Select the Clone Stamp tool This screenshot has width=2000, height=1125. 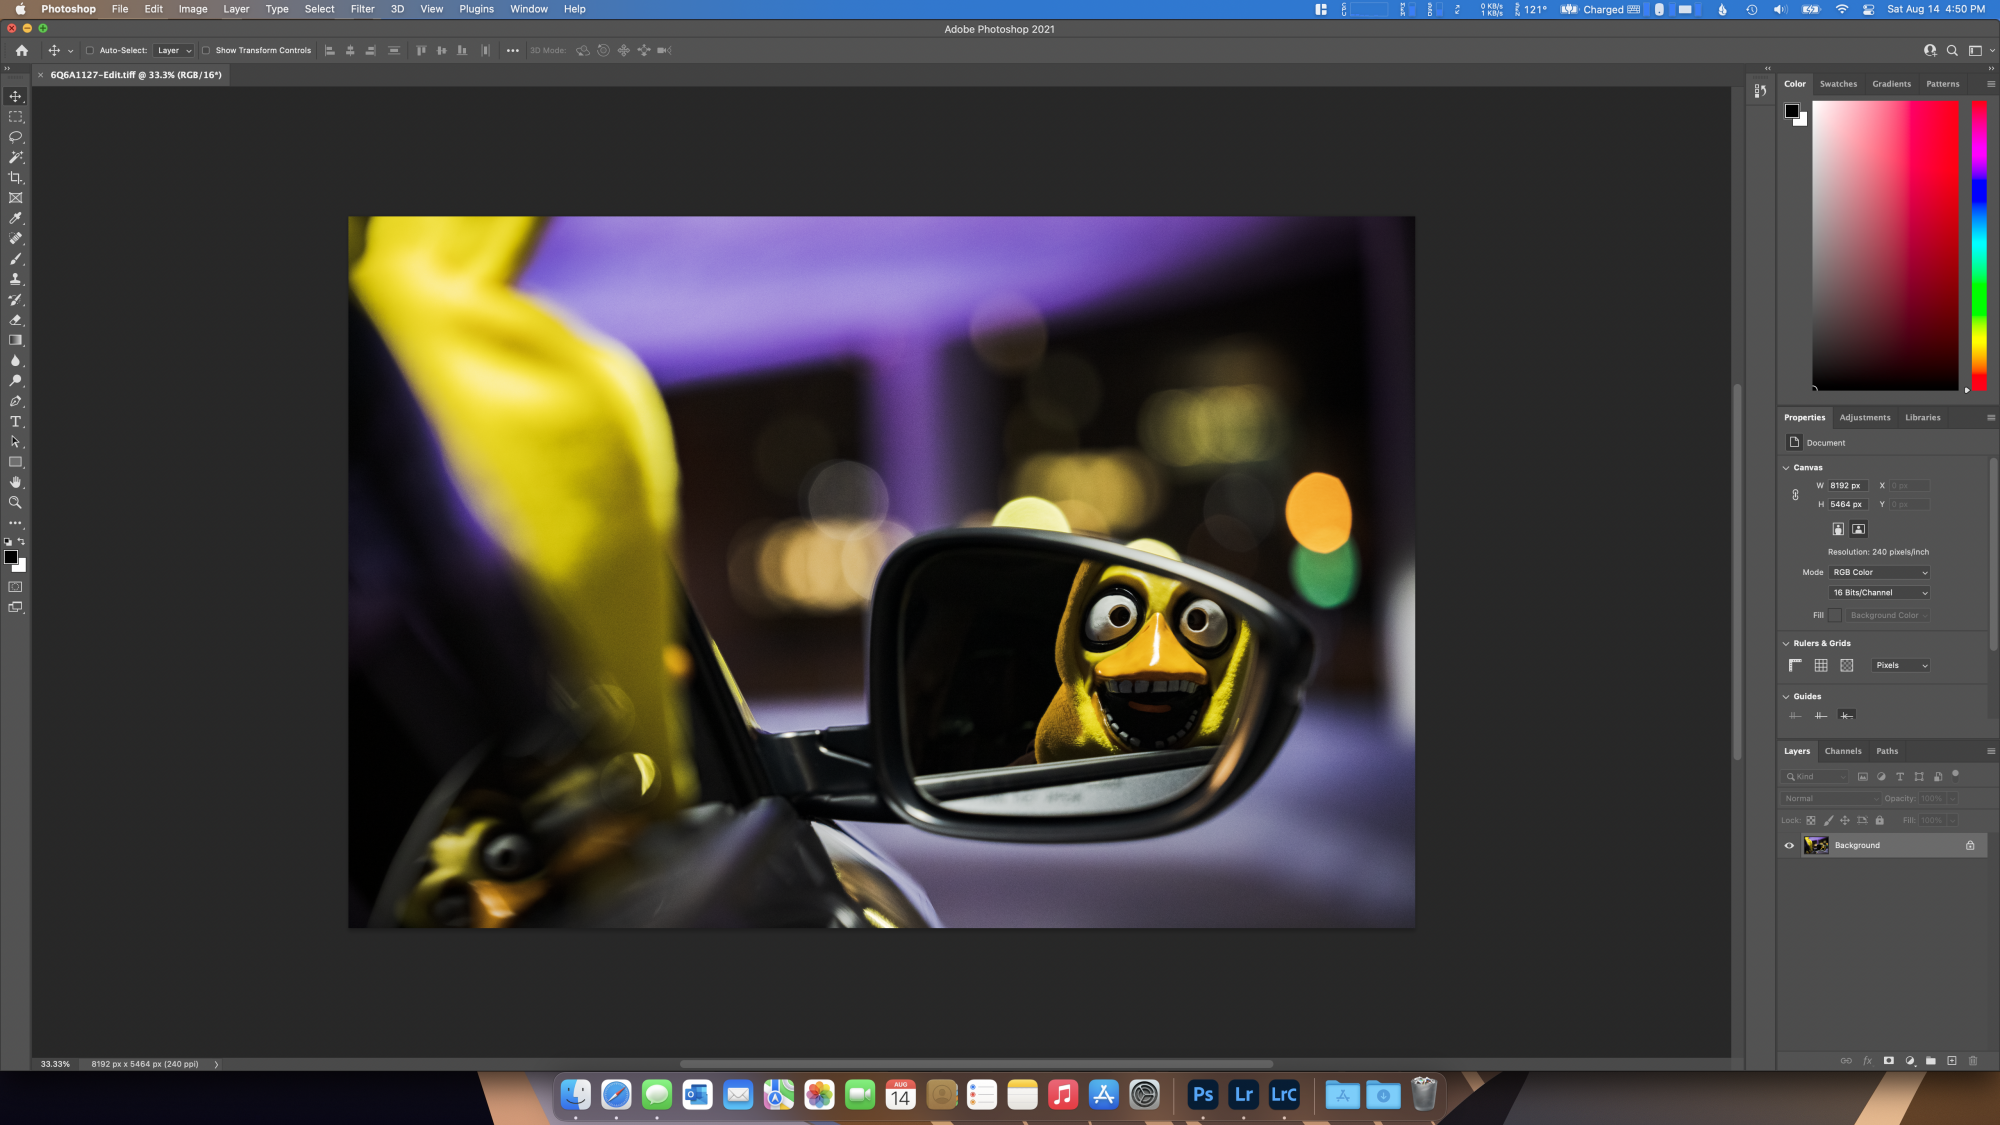(15, 279)
